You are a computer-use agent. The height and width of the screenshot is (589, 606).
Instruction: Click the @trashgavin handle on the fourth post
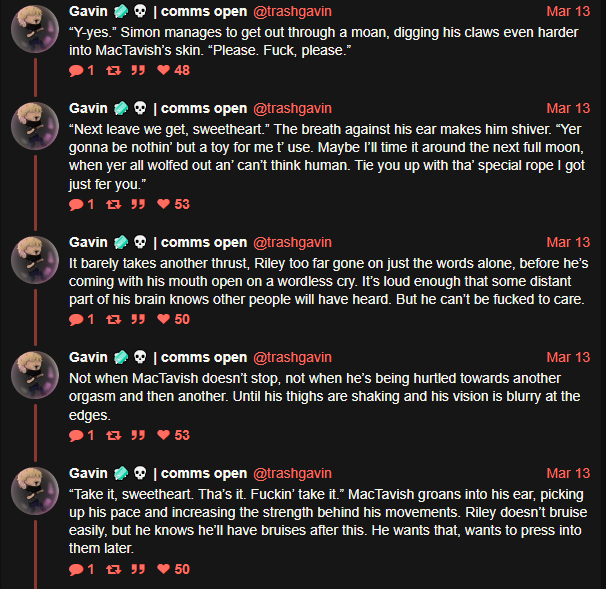[x=293, y=357]
